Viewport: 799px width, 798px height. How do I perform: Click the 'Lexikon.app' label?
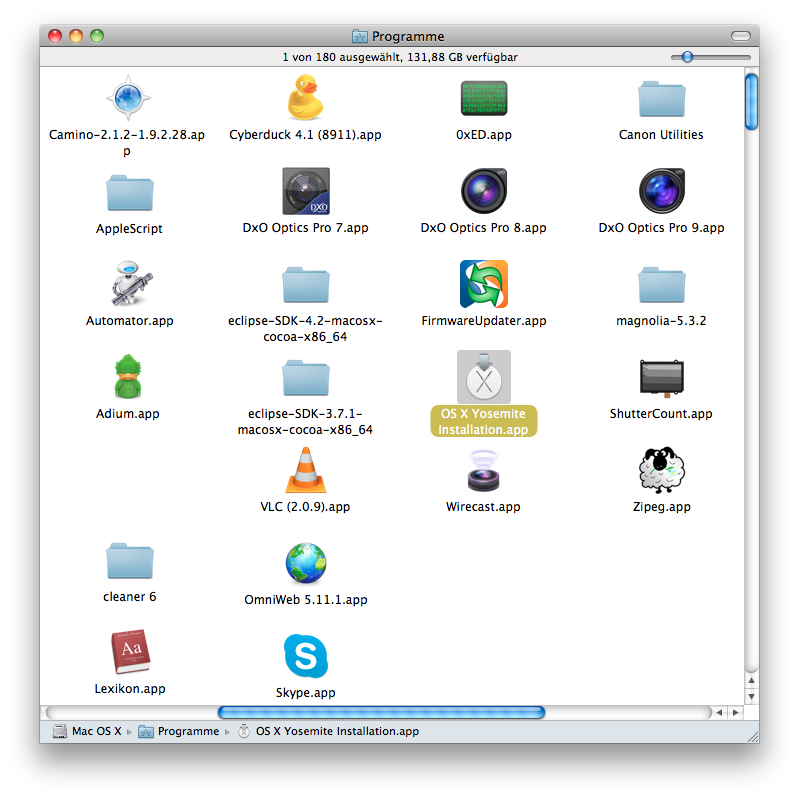[130, 689]
